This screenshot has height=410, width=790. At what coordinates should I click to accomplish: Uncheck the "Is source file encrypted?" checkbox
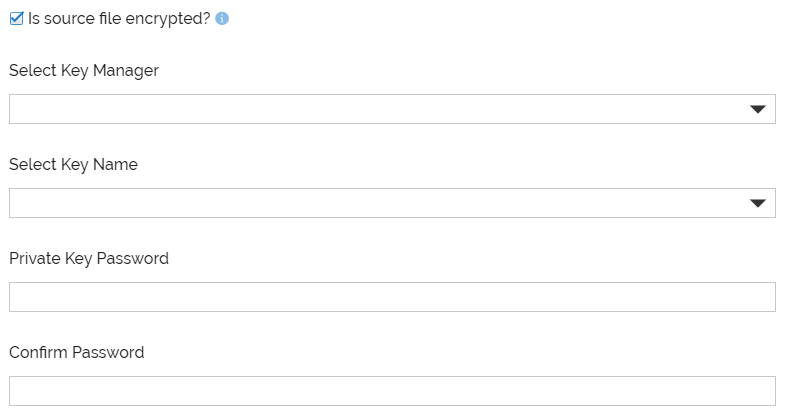[16, 18]
